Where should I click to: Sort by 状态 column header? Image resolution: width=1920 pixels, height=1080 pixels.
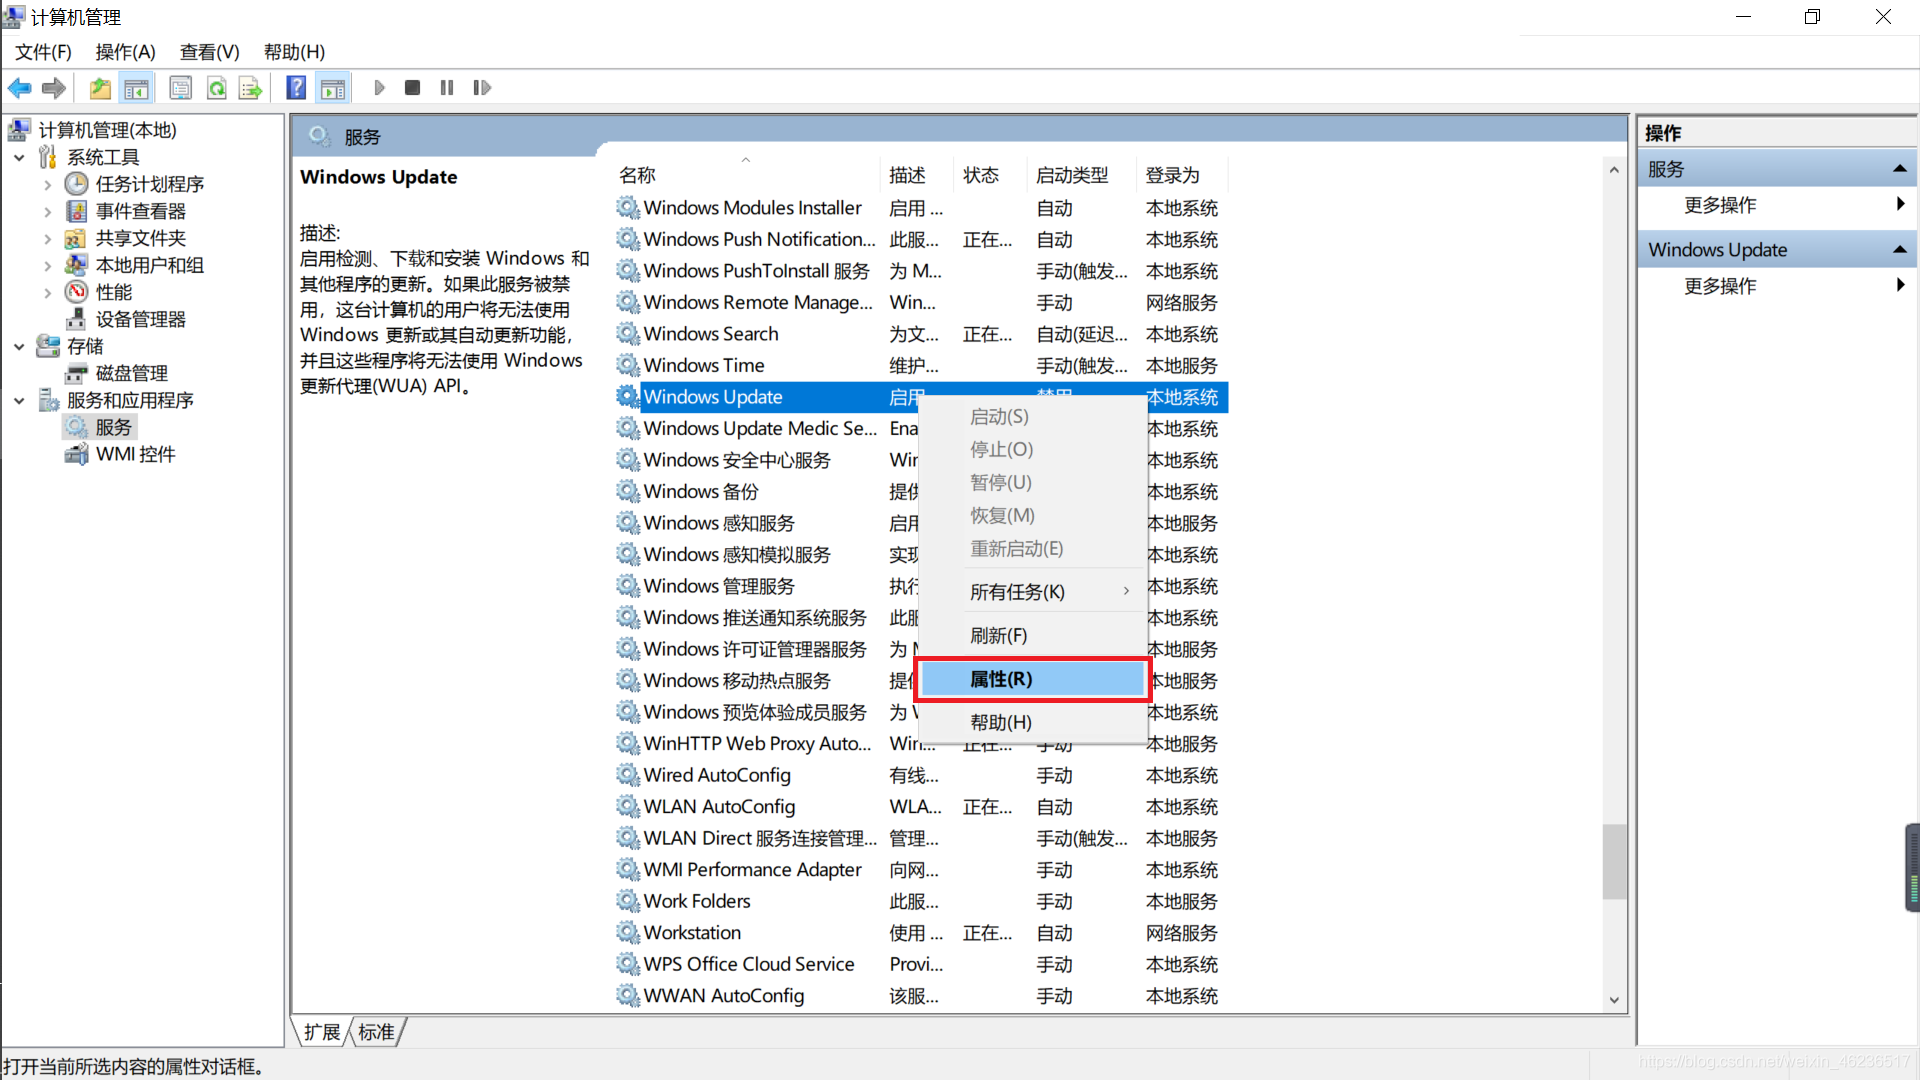pos(990,175)
